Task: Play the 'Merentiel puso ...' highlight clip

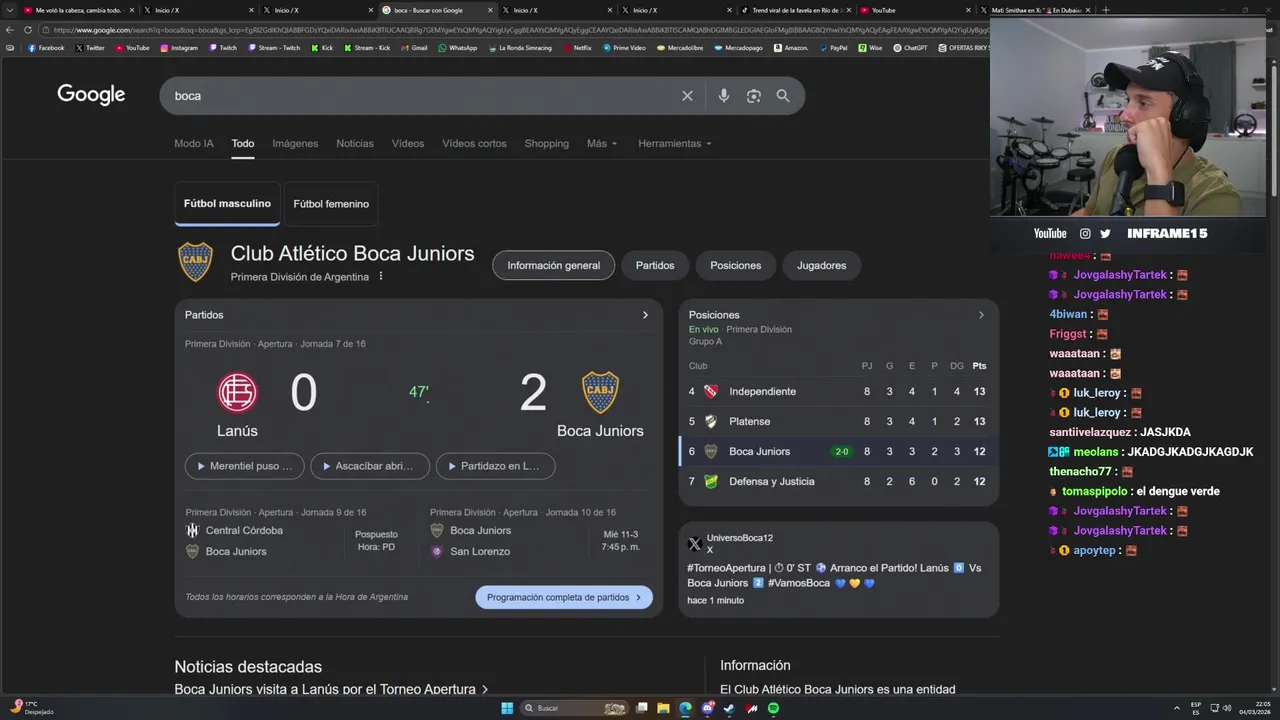Action: (x=245, y=466)
